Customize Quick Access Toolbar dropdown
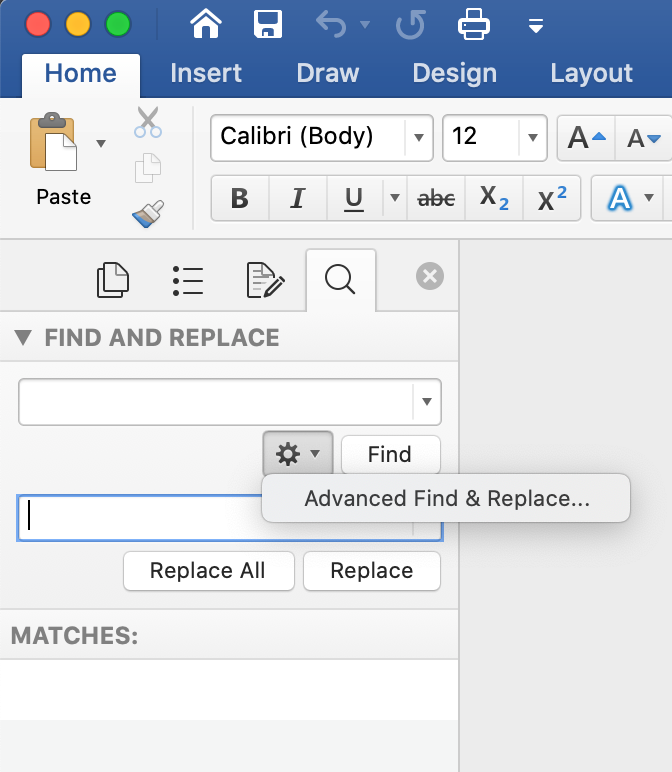The height and width of the screenshot is (772, 672). (536, 25)
